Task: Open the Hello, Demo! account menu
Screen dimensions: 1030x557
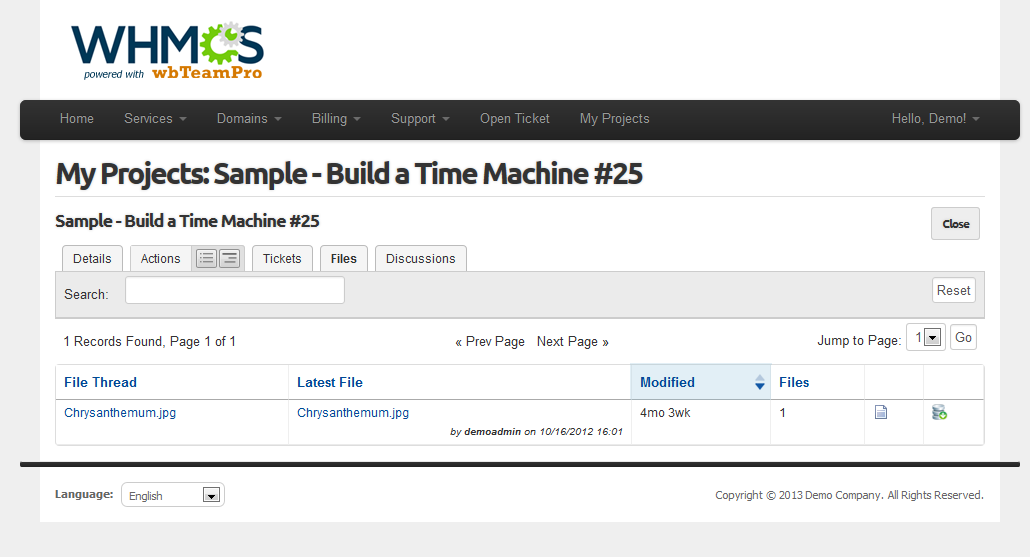Action: pos(935,119)
